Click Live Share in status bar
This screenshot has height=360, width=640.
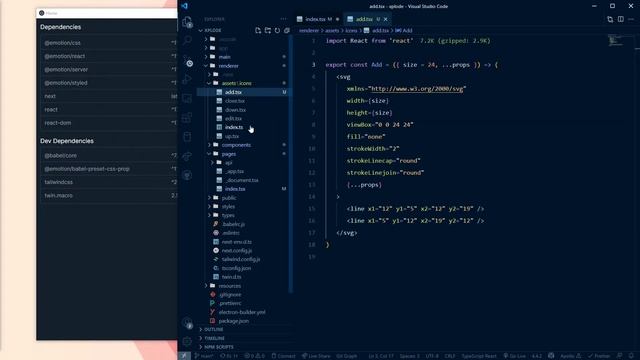tap(316, 356)
